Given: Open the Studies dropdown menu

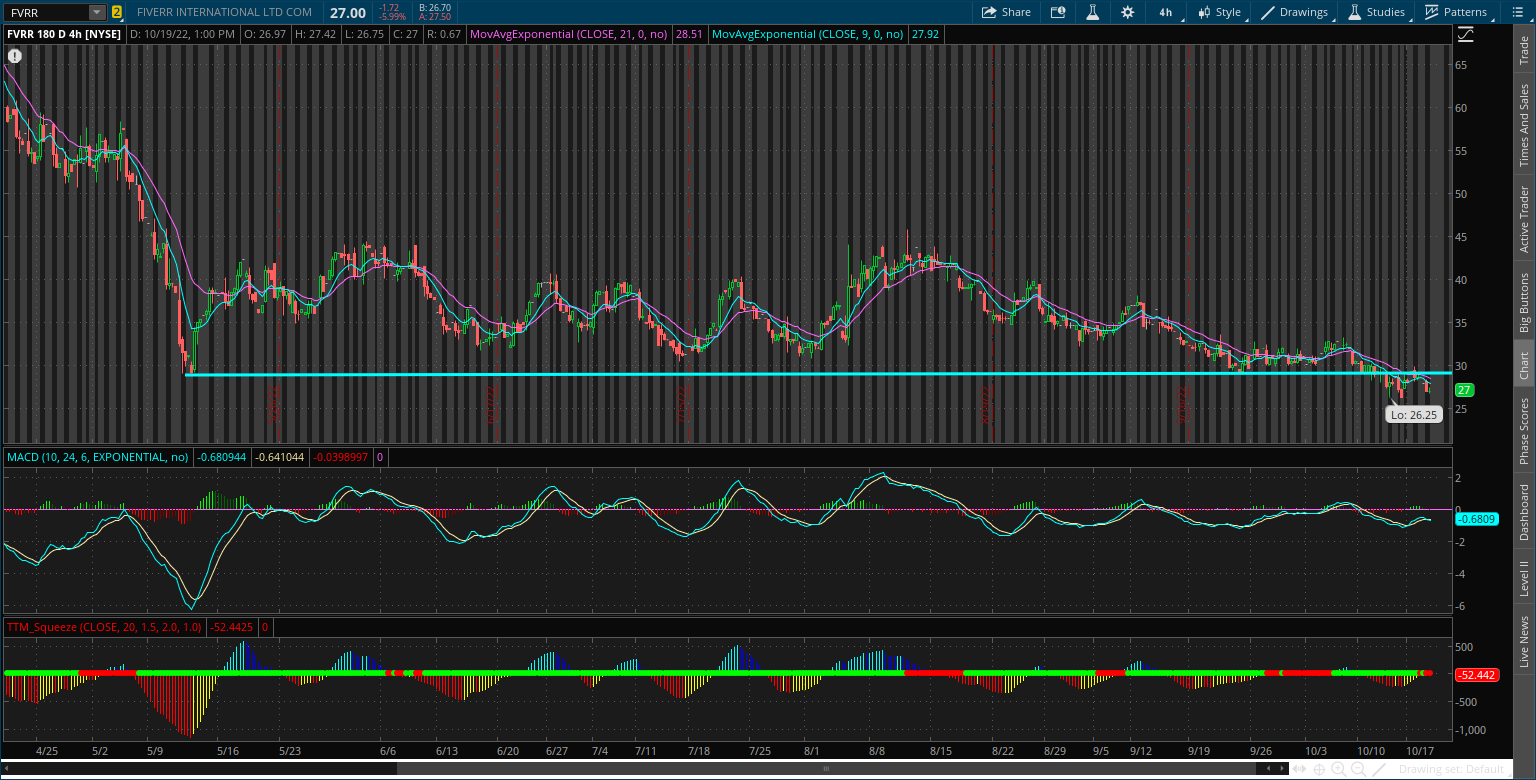Looking at the screenshot, I should (1379, 12).
